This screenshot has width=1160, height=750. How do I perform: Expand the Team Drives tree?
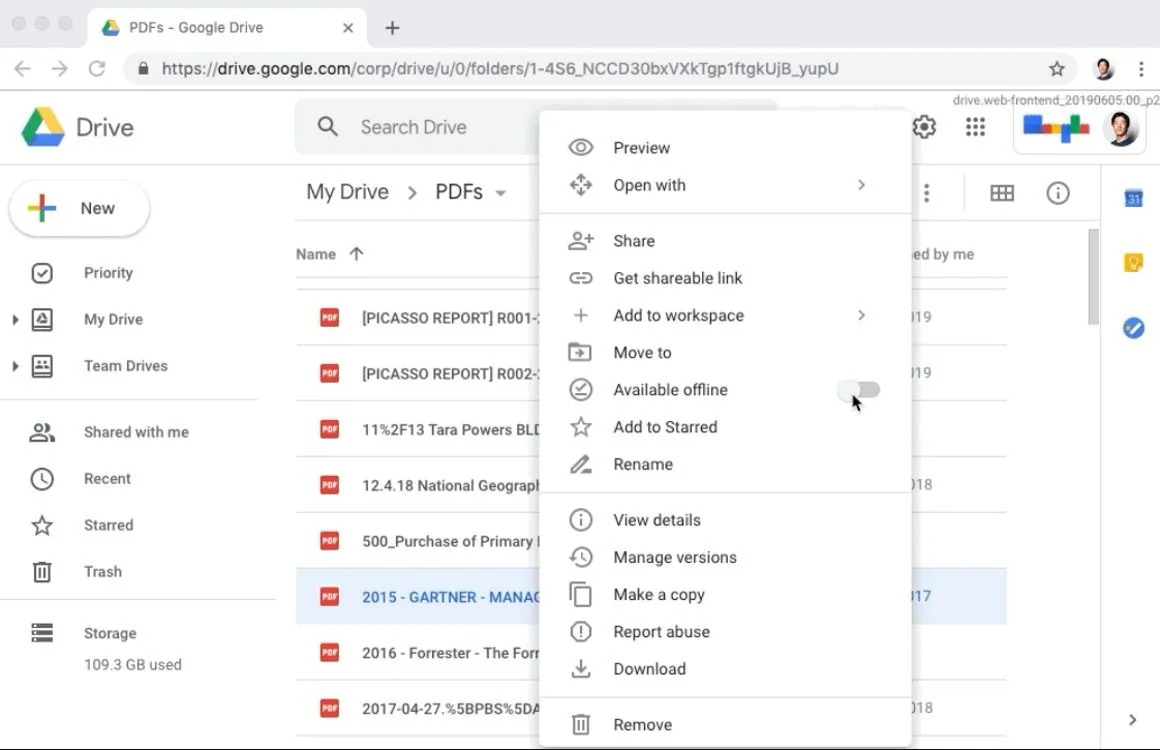coord(15,366)
